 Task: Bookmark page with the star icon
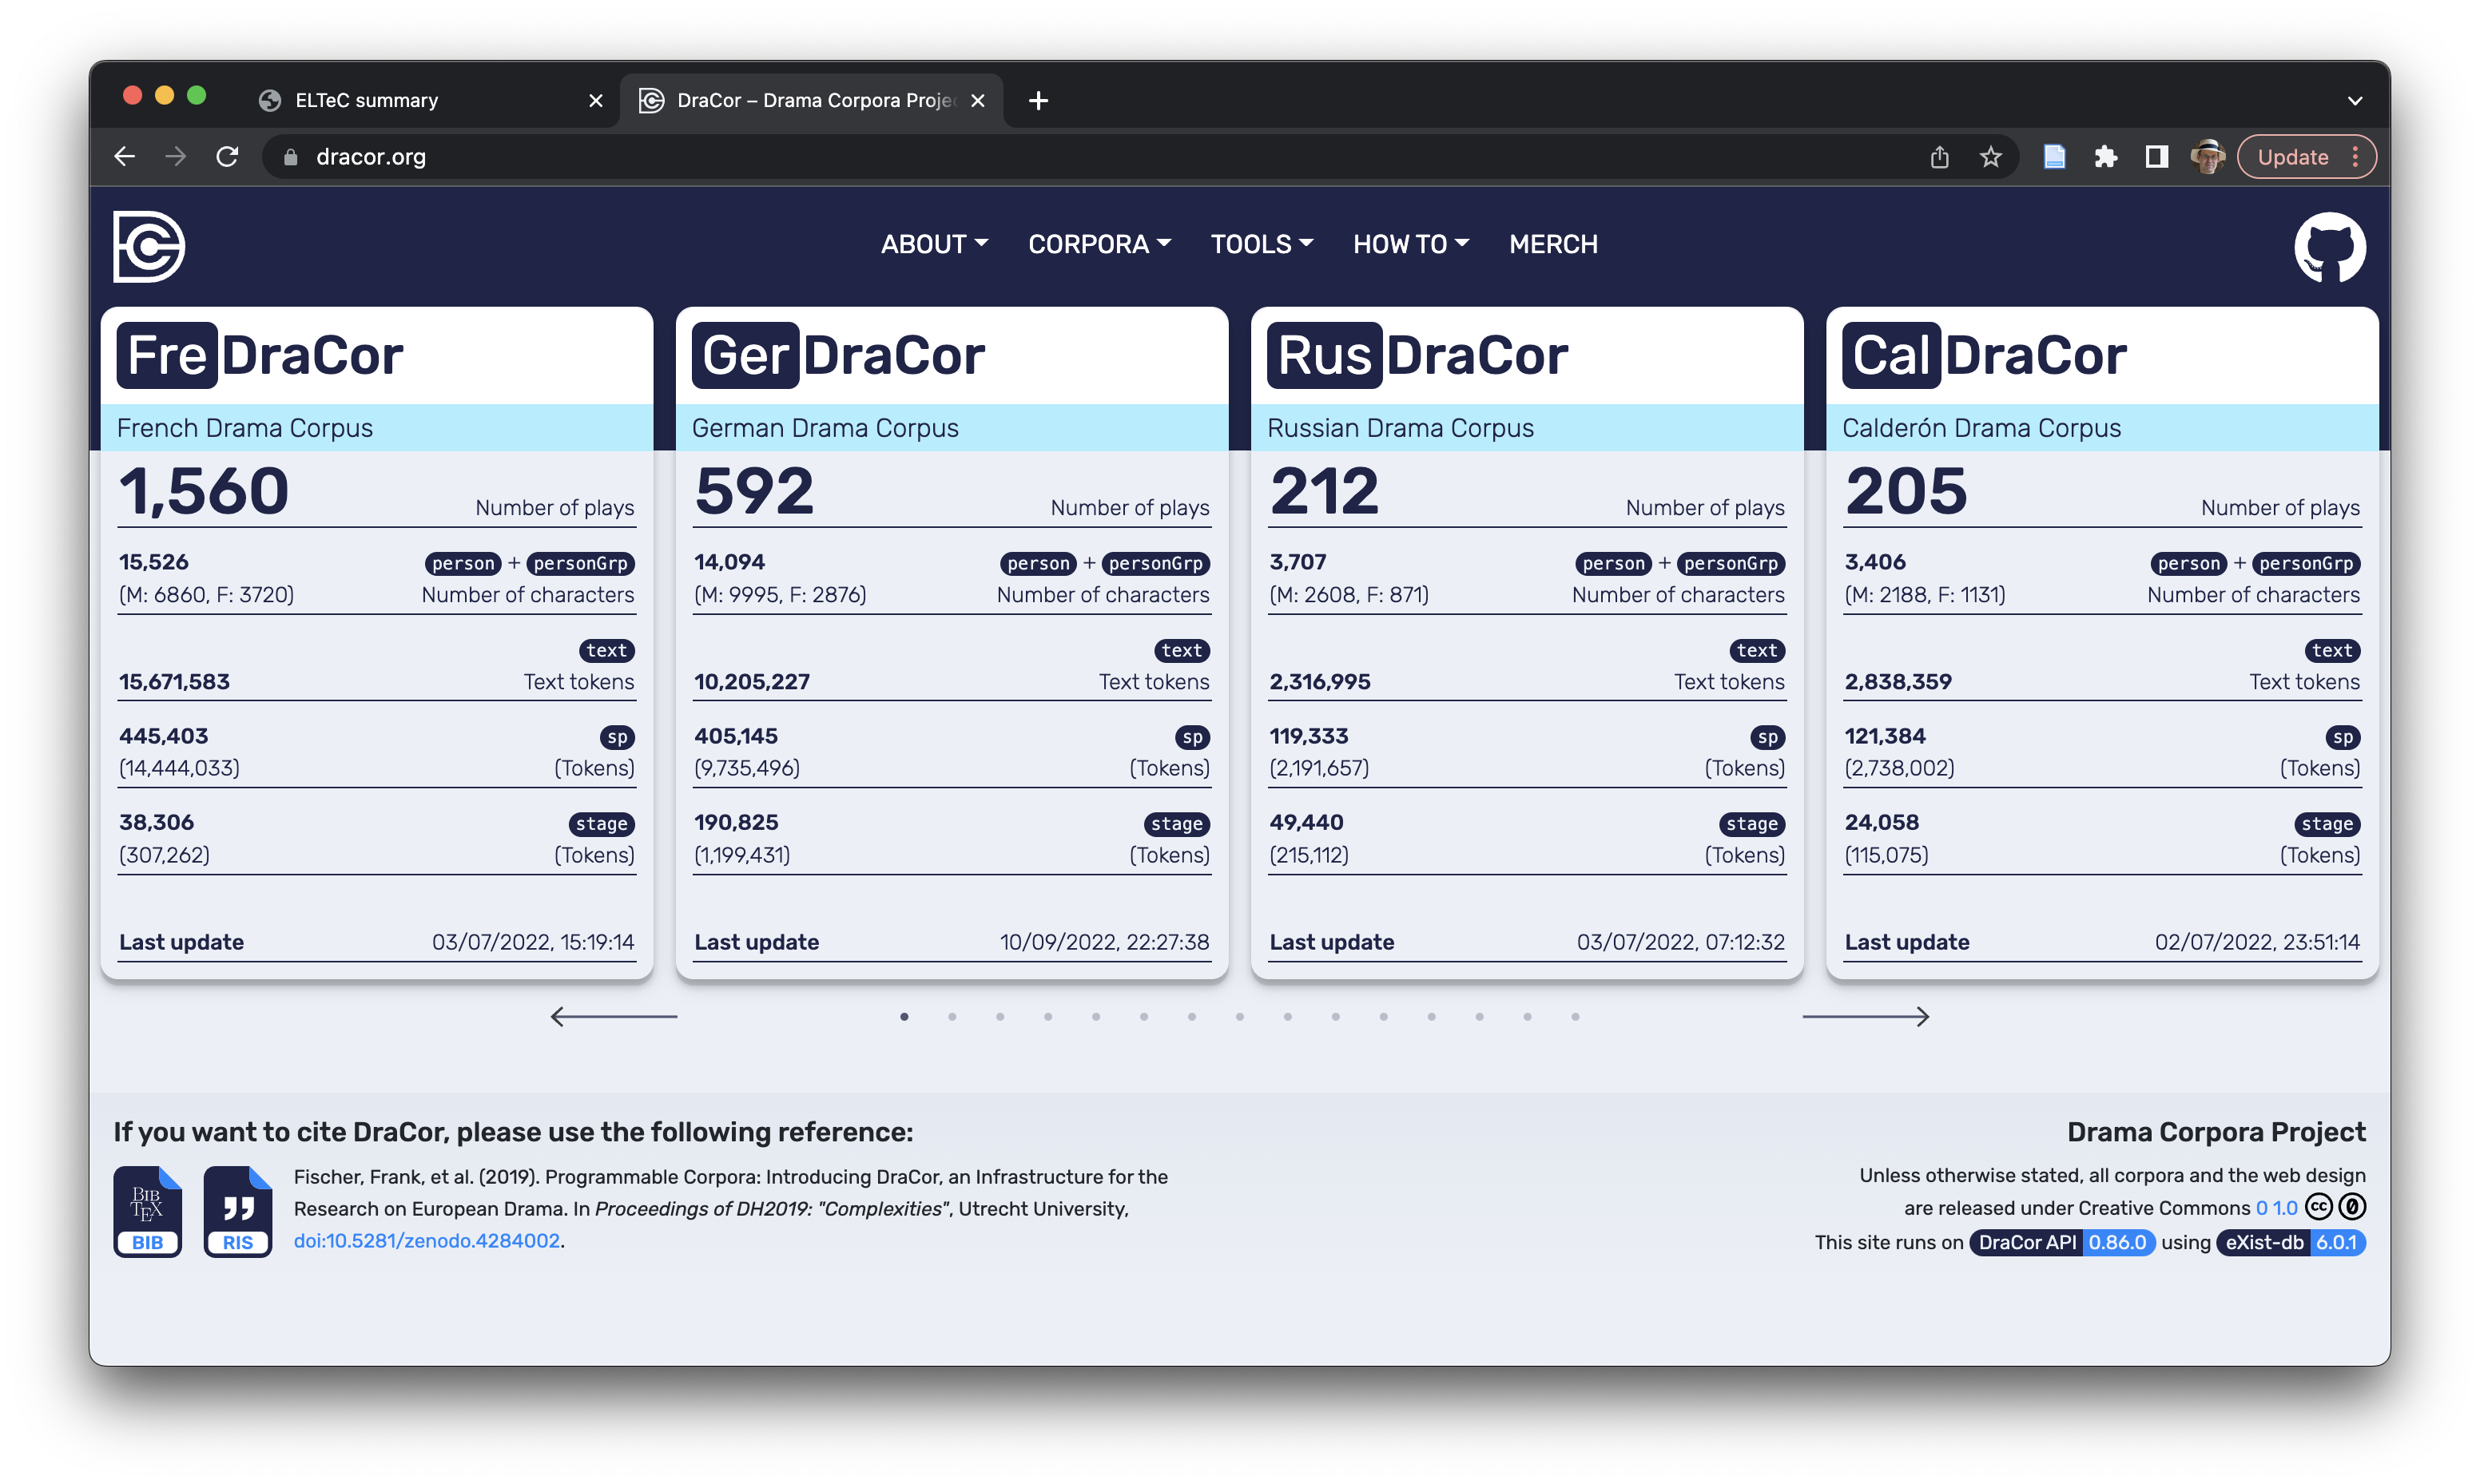click(x=1990, y=157)
